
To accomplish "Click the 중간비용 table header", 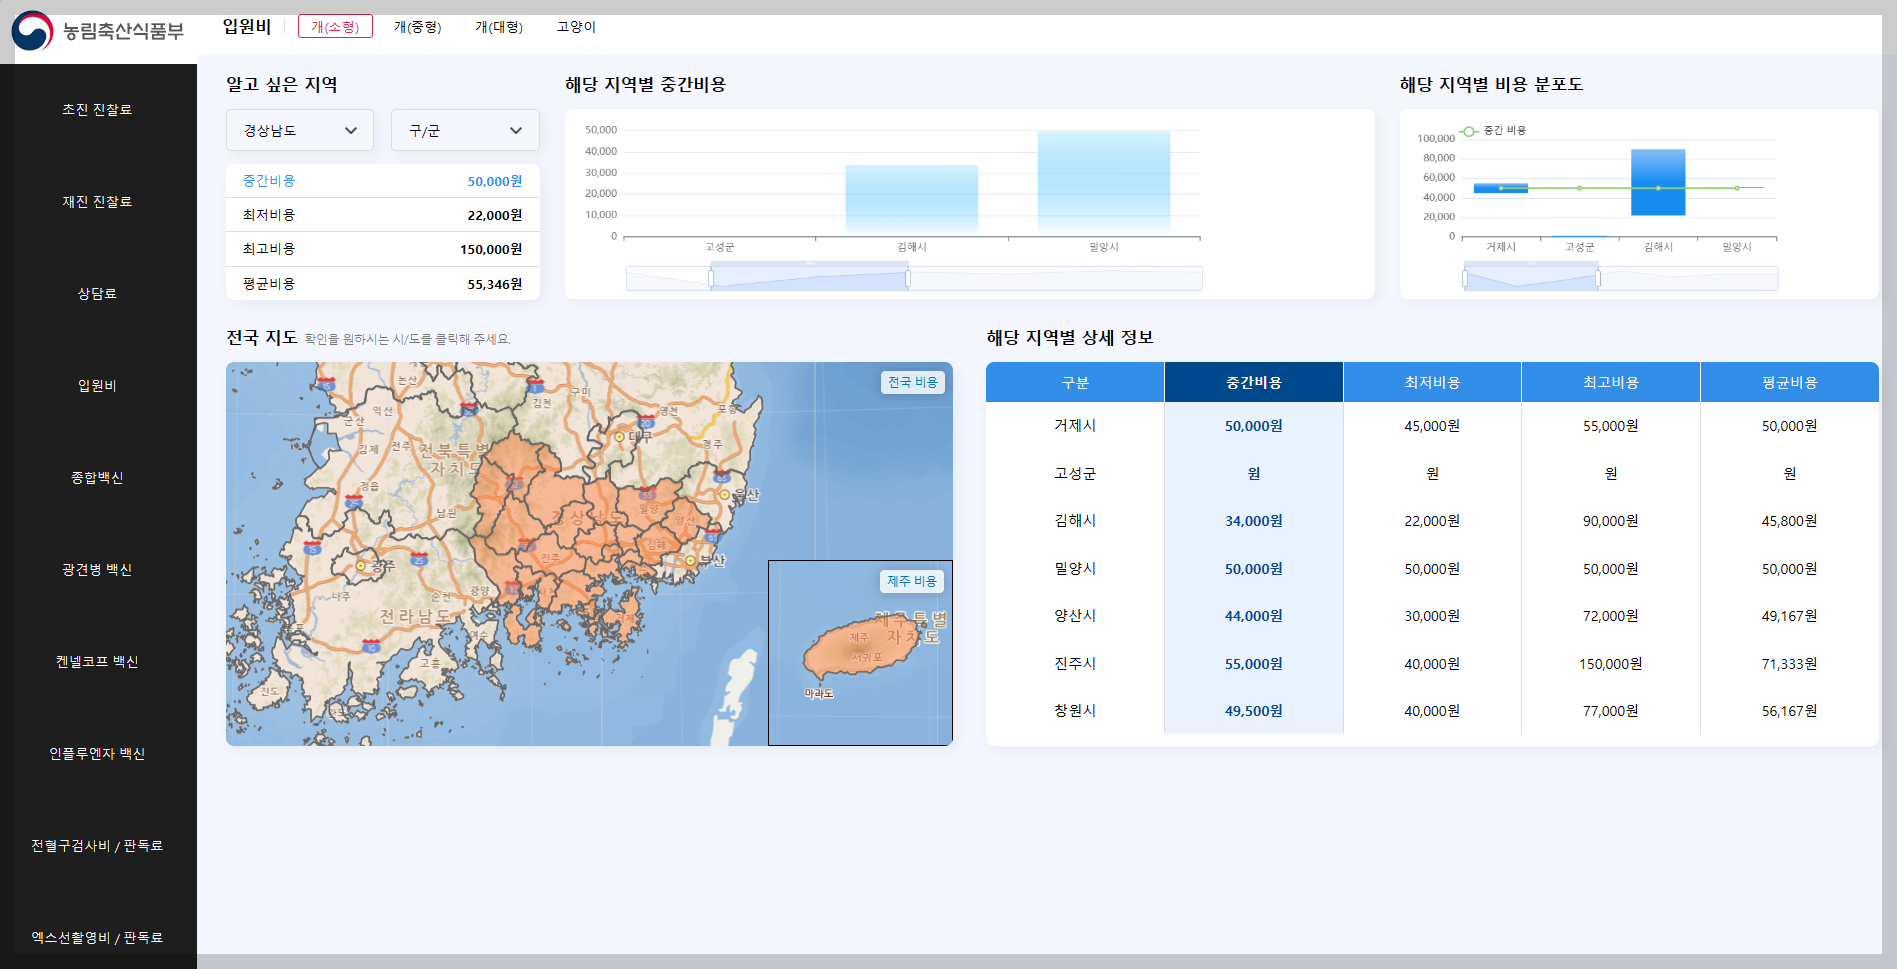I will point(1253,382).
